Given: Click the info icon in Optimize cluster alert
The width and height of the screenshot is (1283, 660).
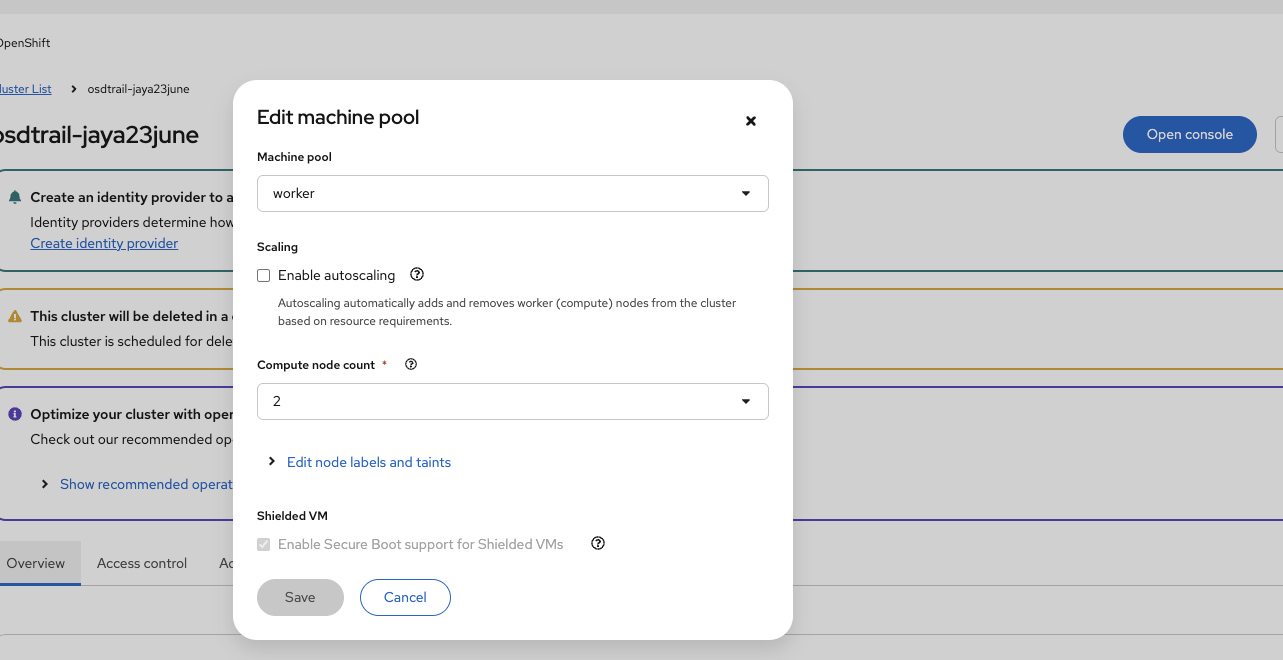Looking at the screenshot, I should pos(15,414).
